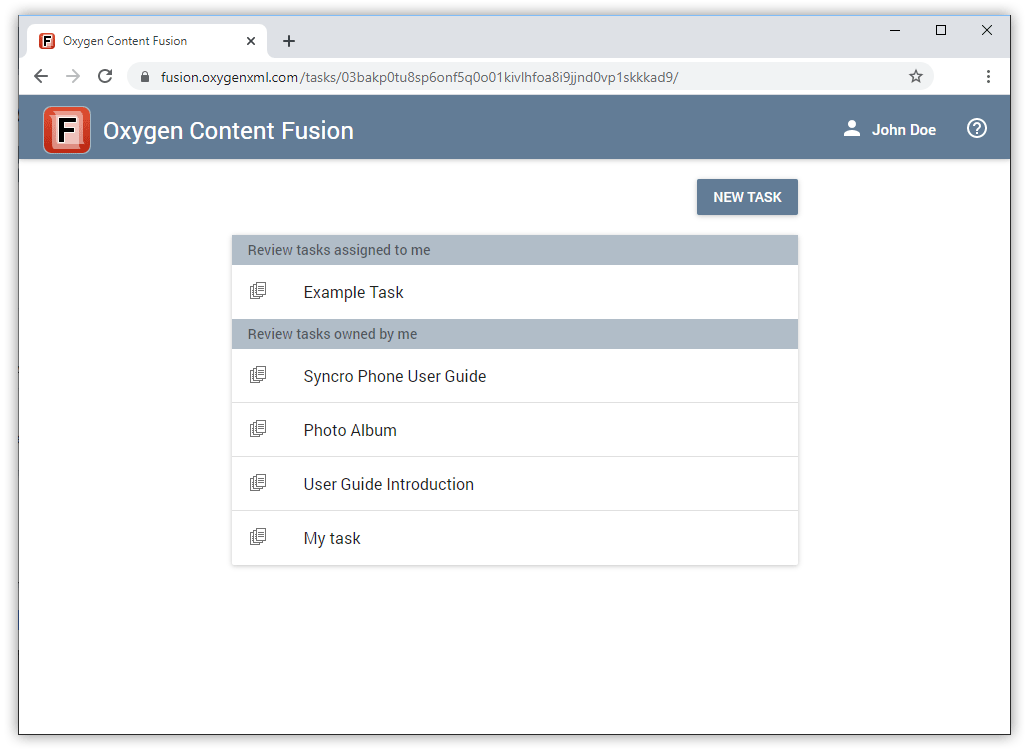Click the task icon beside Example Task

point(258,291)
